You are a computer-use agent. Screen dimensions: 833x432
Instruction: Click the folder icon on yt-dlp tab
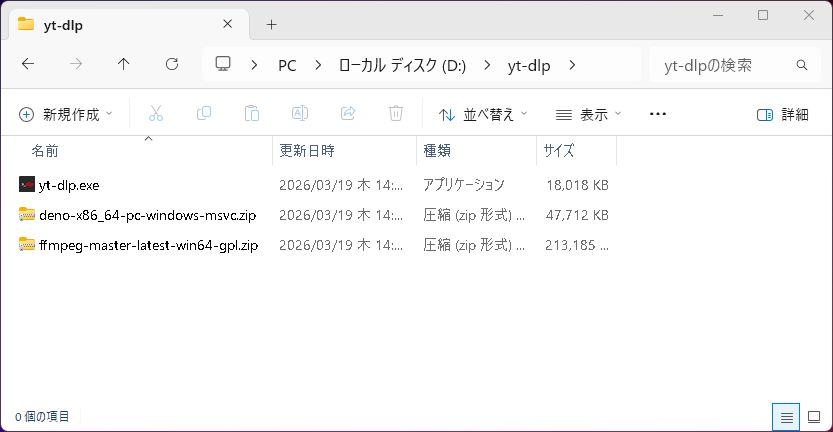pos(26,24)
